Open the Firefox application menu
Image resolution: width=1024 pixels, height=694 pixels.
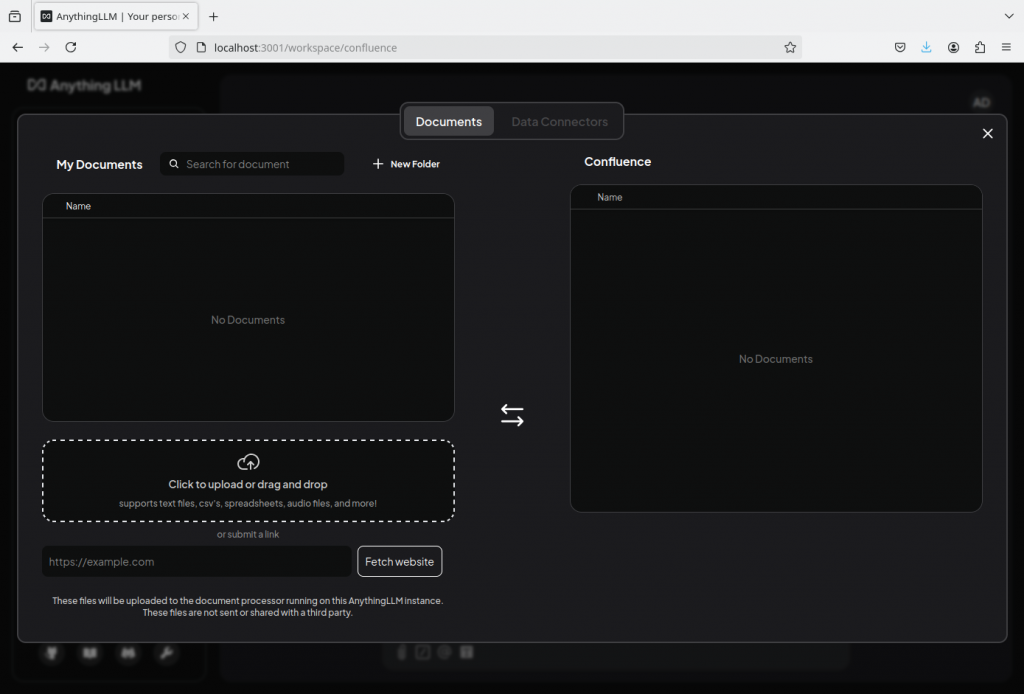1006,47
